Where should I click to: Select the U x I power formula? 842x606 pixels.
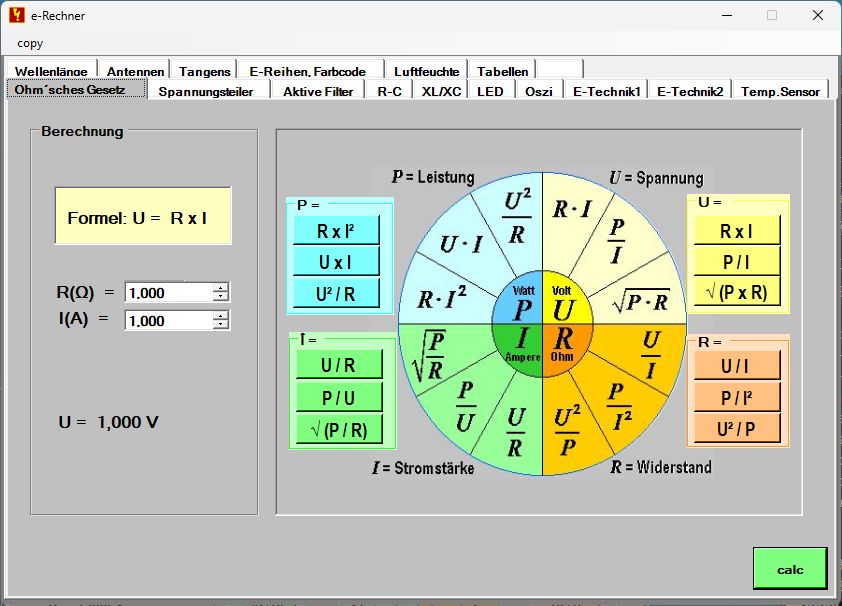(x=336, y=262)
